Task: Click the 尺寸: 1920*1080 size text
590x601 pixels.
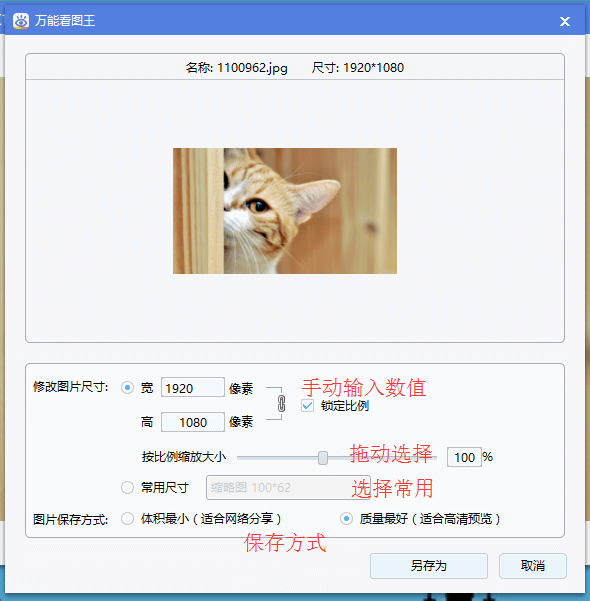Action: tap(358, 68)
